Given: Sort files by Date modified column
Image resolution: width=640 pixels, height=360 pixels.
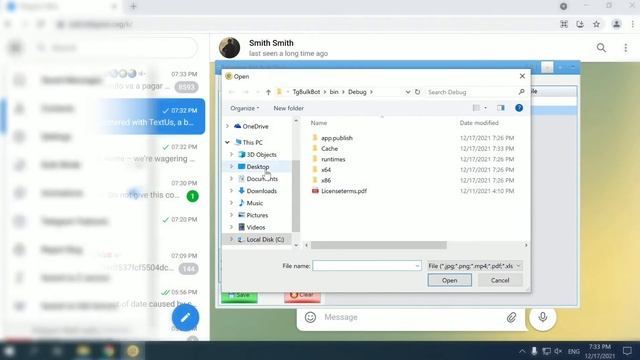Looking at the screenshot, I should tap(479, 123).
